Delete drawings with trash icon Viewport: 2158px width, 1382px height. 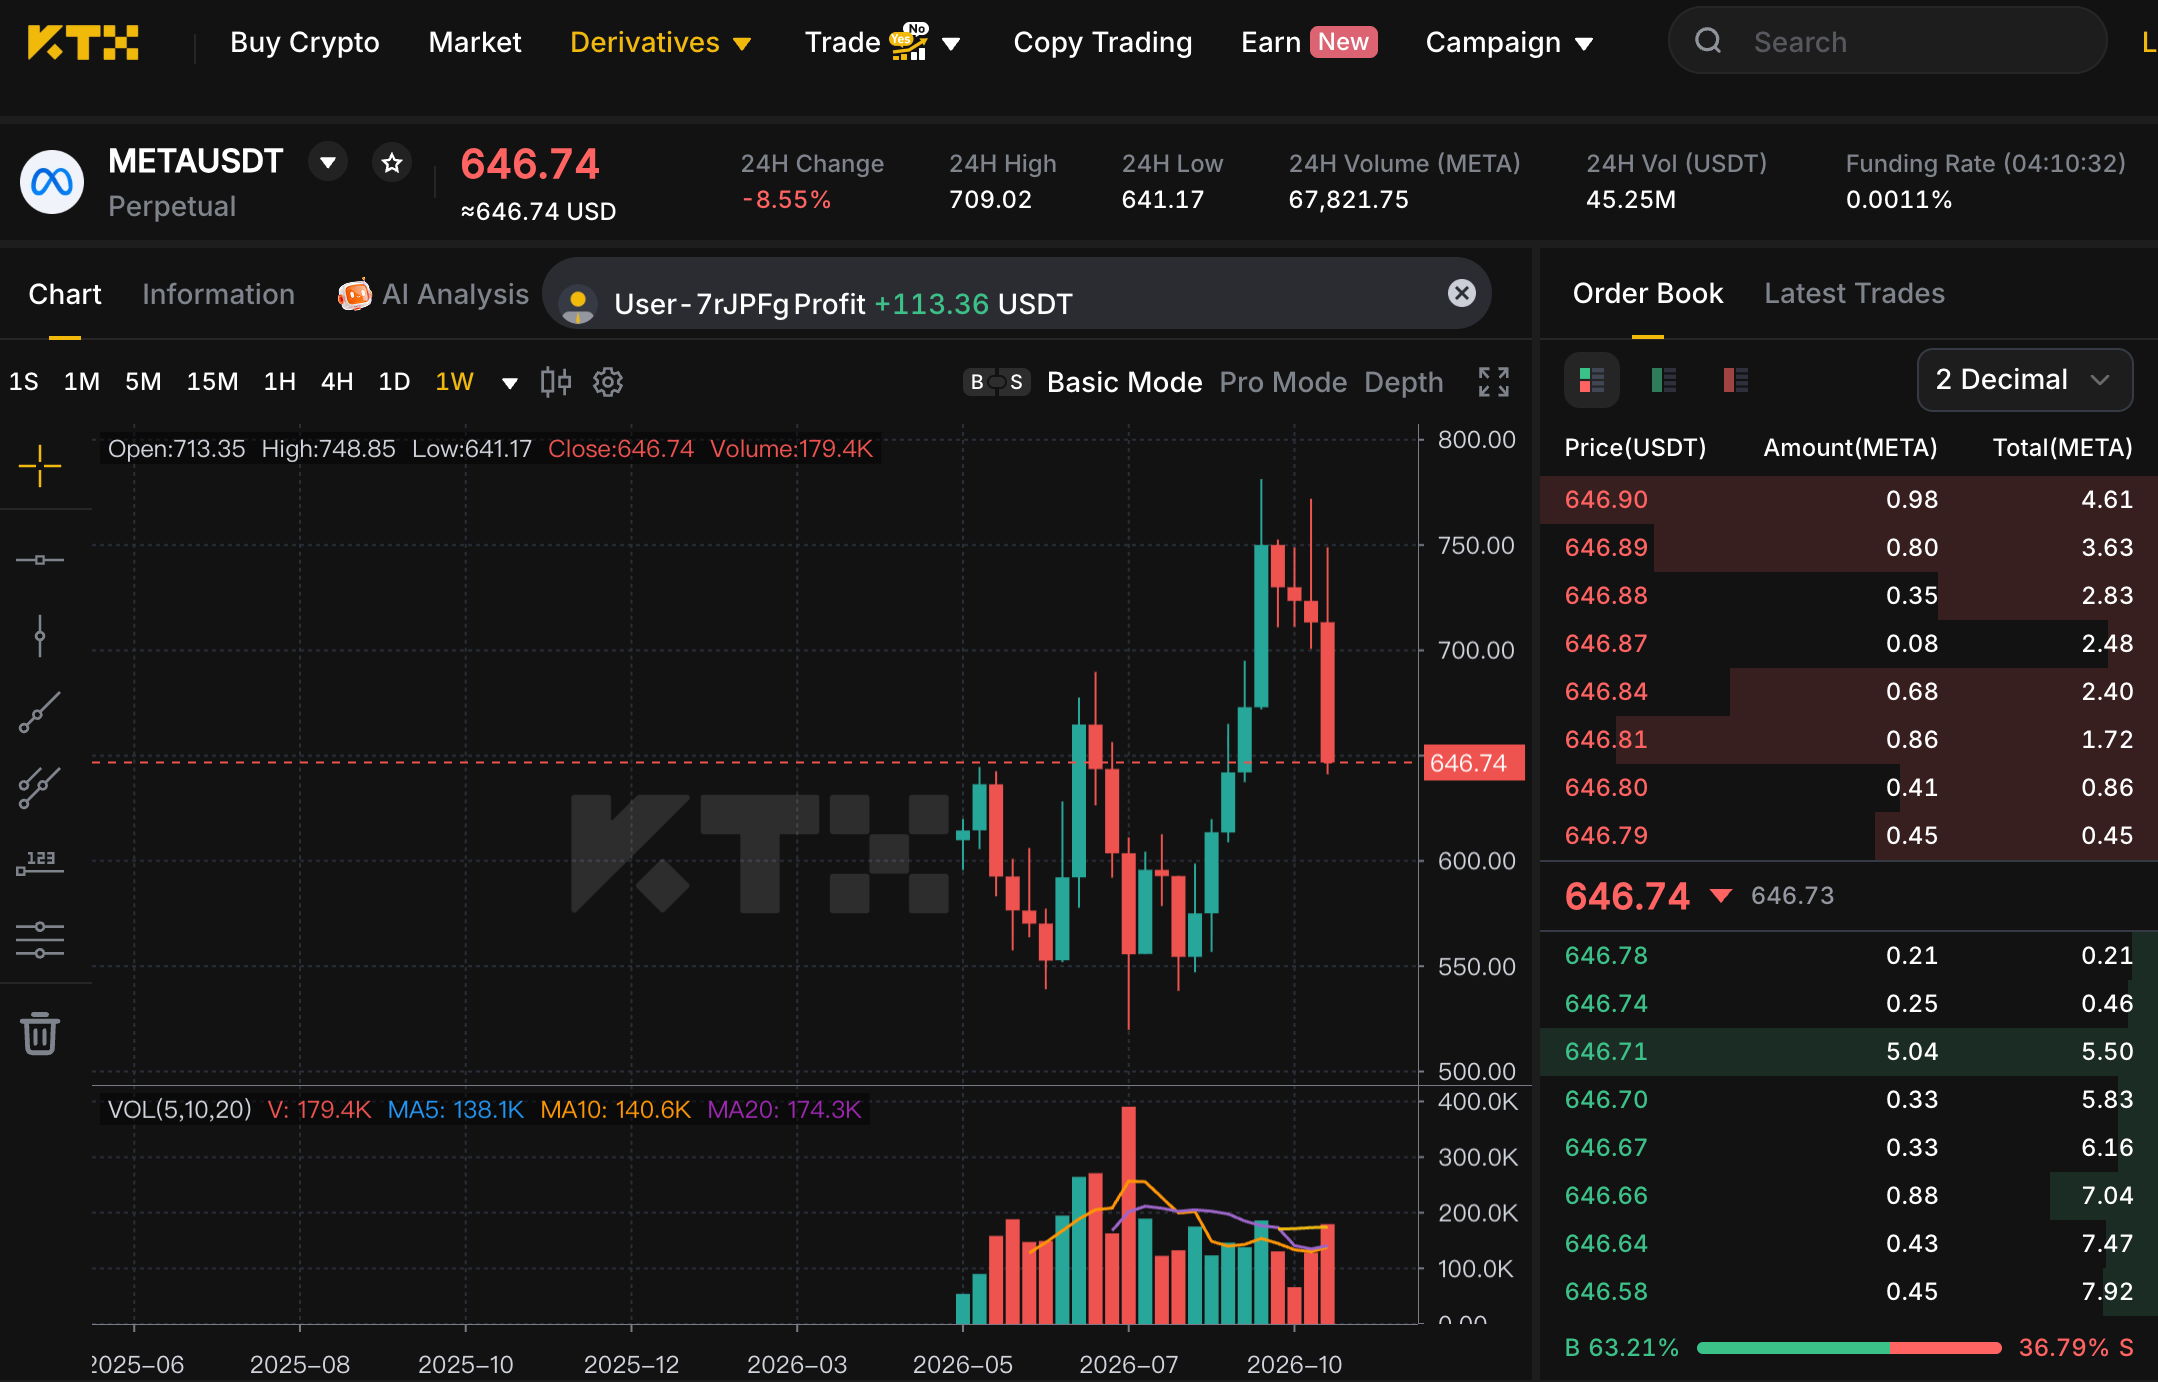click(40, 1034)
